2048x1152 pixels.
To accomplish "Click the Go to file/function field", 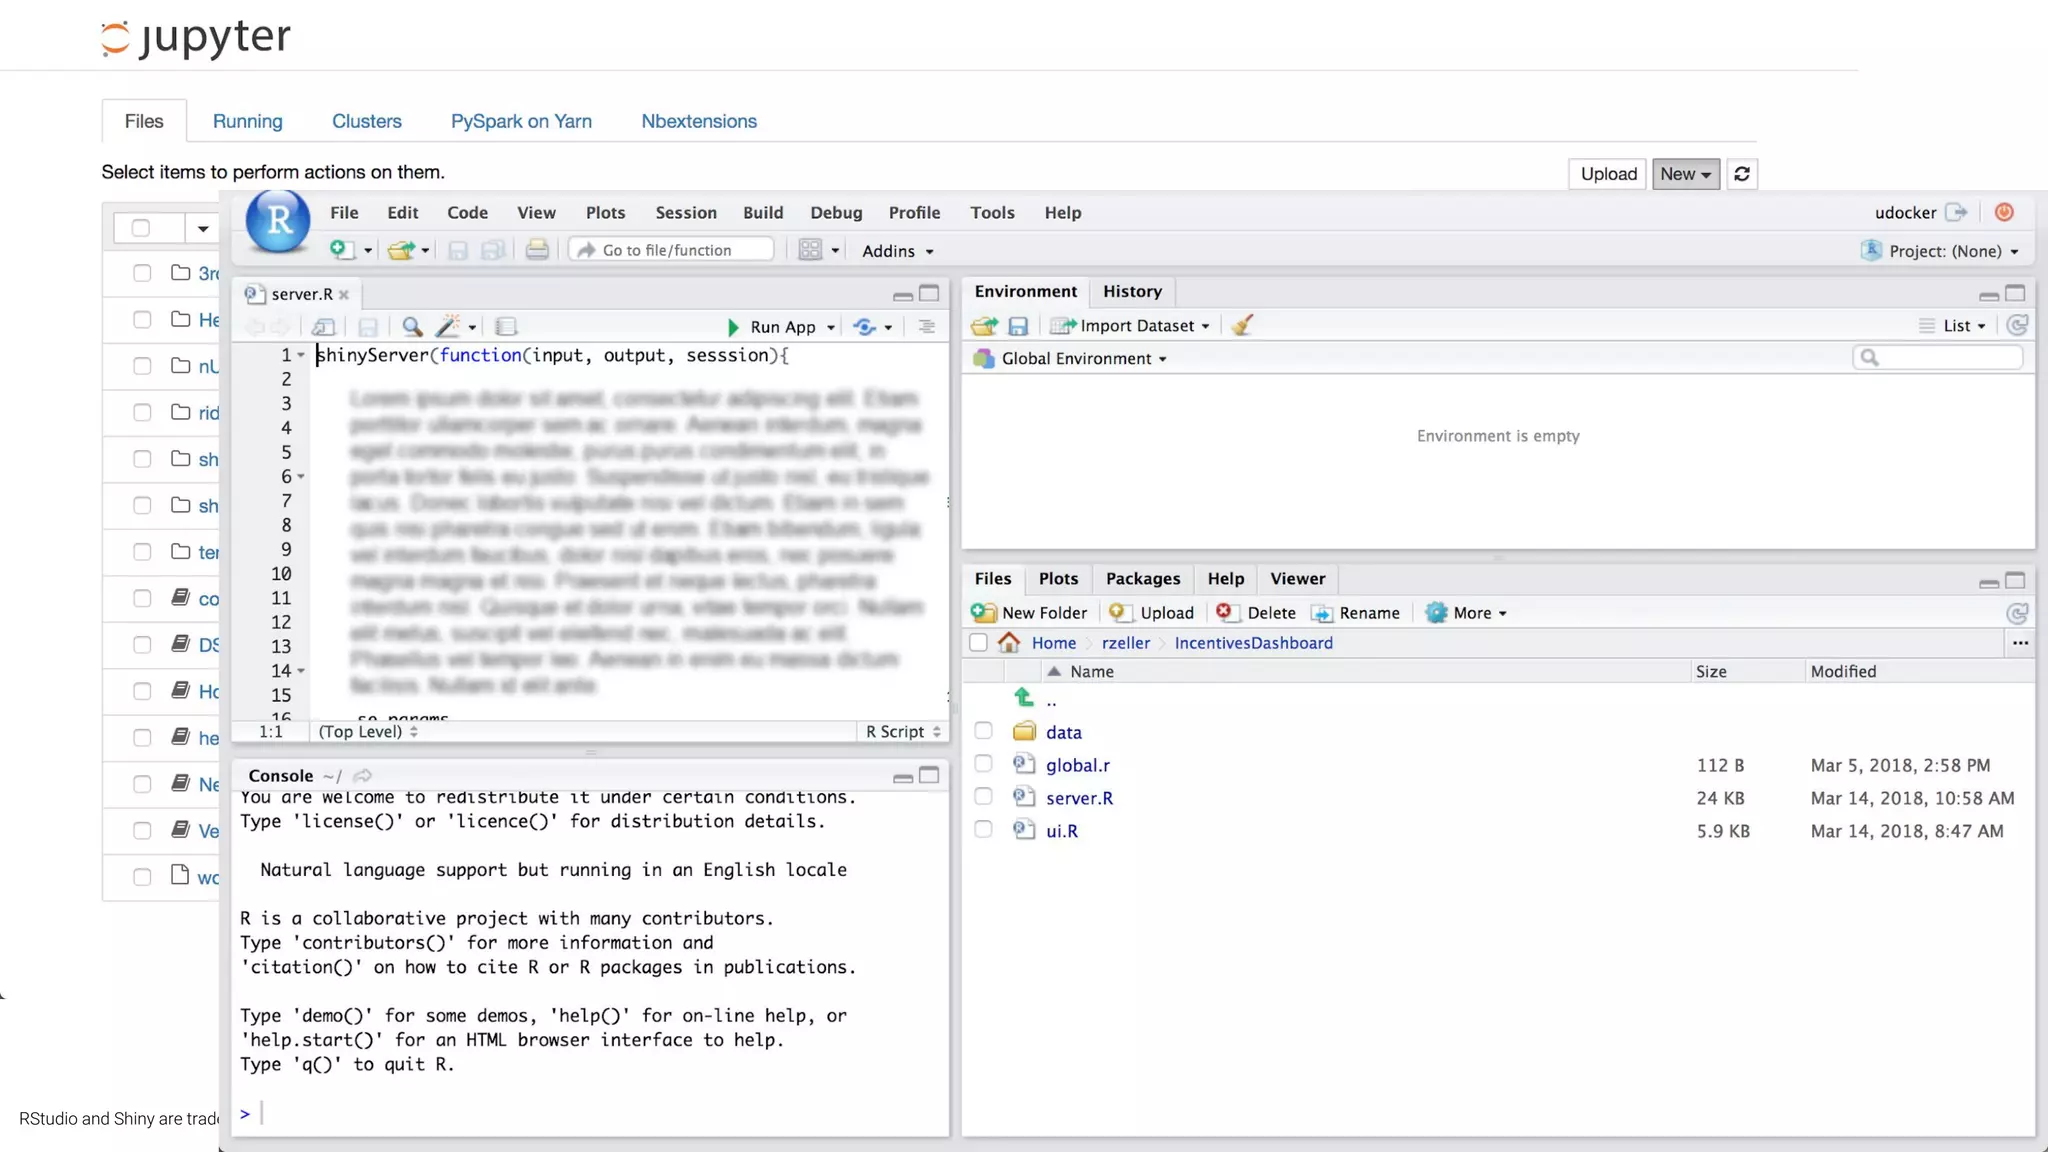I will pyautogui.click(x=672, y=250).
